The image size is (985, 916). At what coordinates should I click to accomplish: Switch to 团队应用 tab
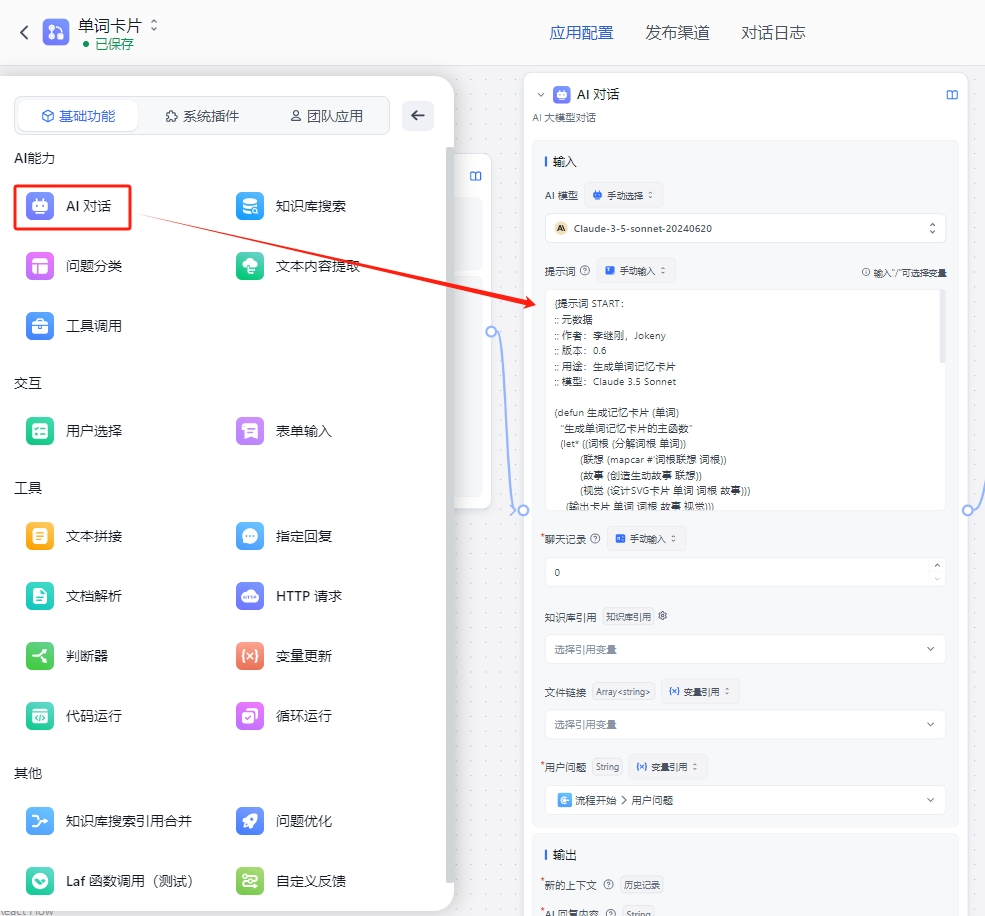click(327, 116)
